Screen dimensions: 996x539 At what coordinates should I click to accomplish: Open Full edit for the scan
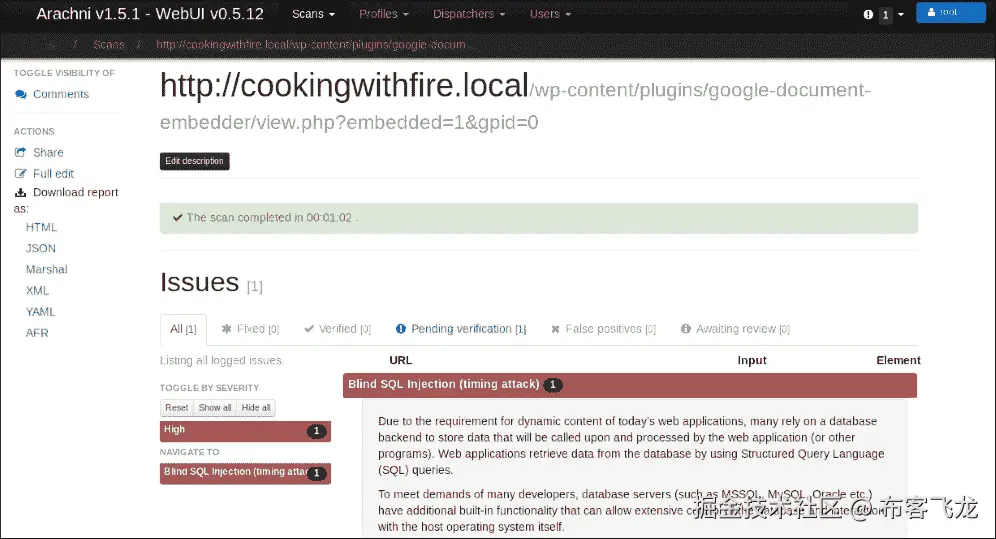click(x=53, y=173)
